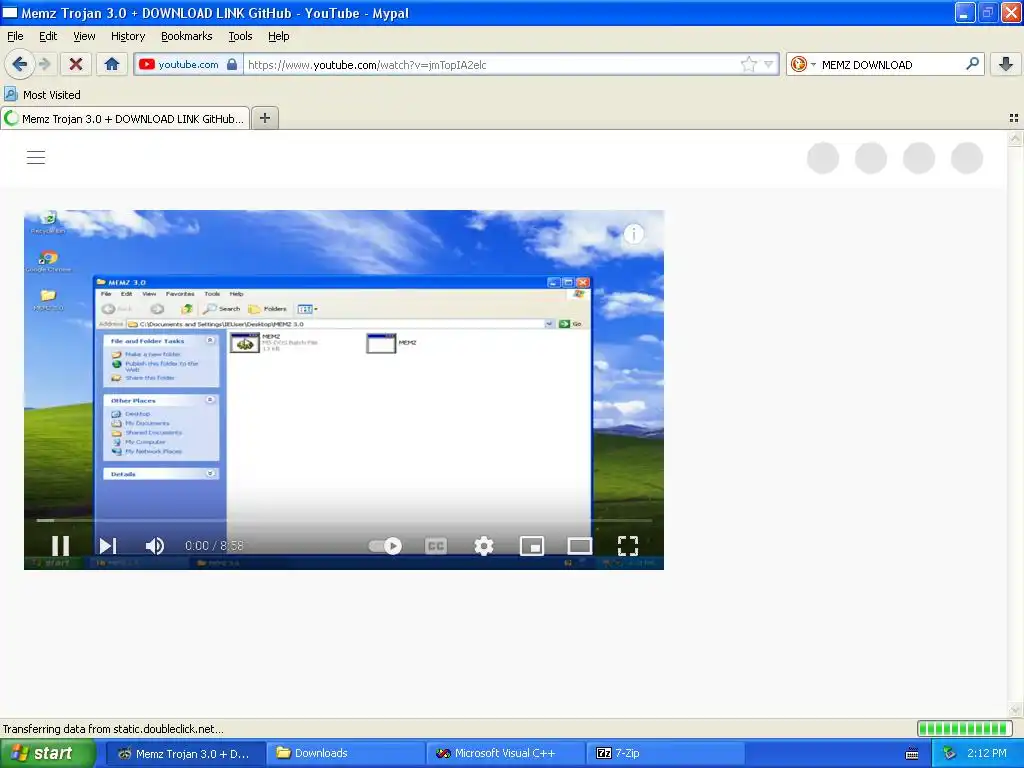This screenshot has width=1024, height=768.
Task: Open the View menu
Action: point(84,36)
